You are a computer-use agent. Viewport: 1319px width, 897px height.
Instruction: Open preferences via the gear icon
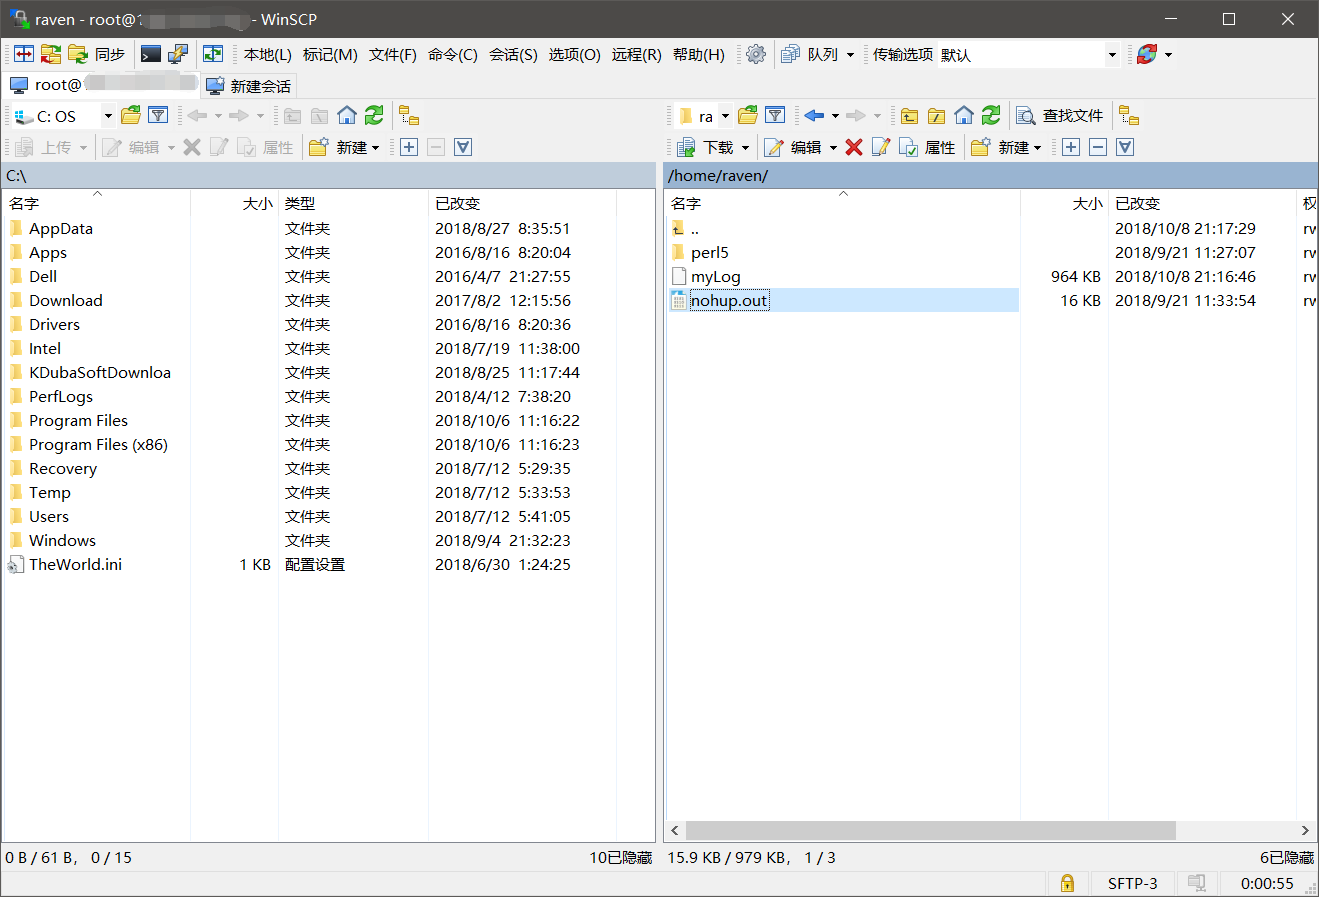pyautogui.click(x=756, y=54)
